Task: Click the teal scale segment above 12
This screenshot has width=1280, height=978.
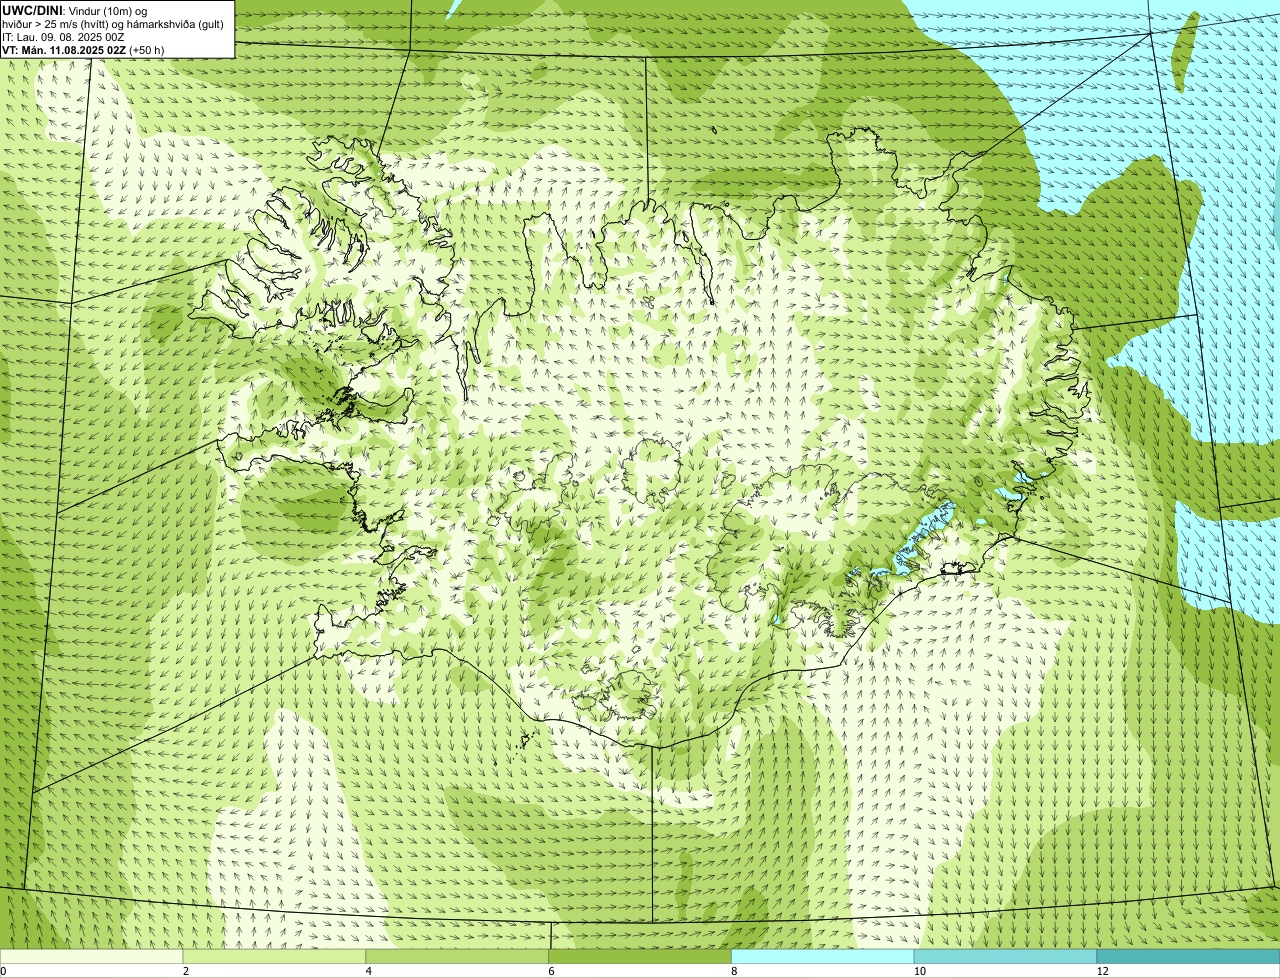Action: 1188,957
